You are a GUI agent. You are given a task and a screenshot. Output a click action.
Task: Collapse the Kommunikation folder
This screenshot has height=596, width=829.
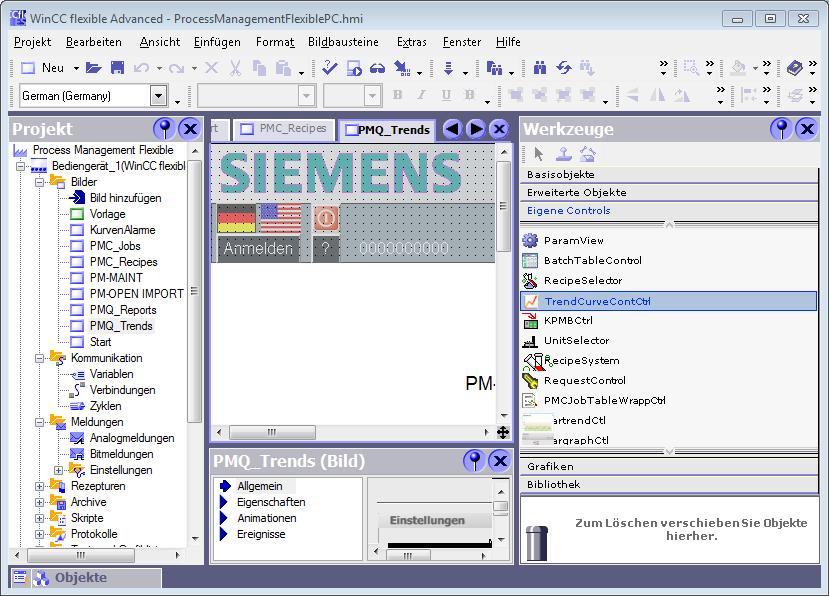point(39,358)
